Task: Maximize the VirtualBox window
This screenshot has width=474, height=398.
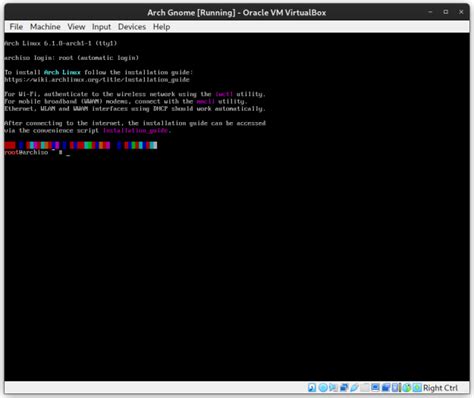Action: [x=446, y=12]
